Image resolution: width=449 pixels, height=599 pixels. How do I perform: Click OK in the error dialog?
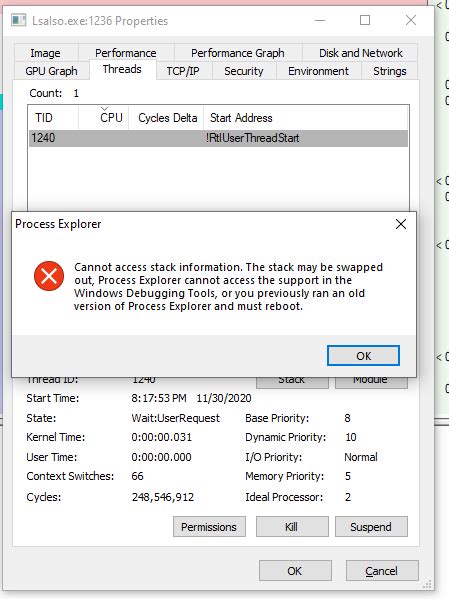coord(363,356)
